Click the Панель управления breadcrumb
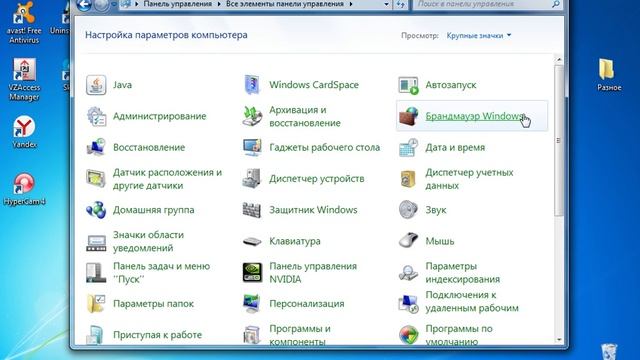Viewport: 640px width, 360px height. (178, 4)
